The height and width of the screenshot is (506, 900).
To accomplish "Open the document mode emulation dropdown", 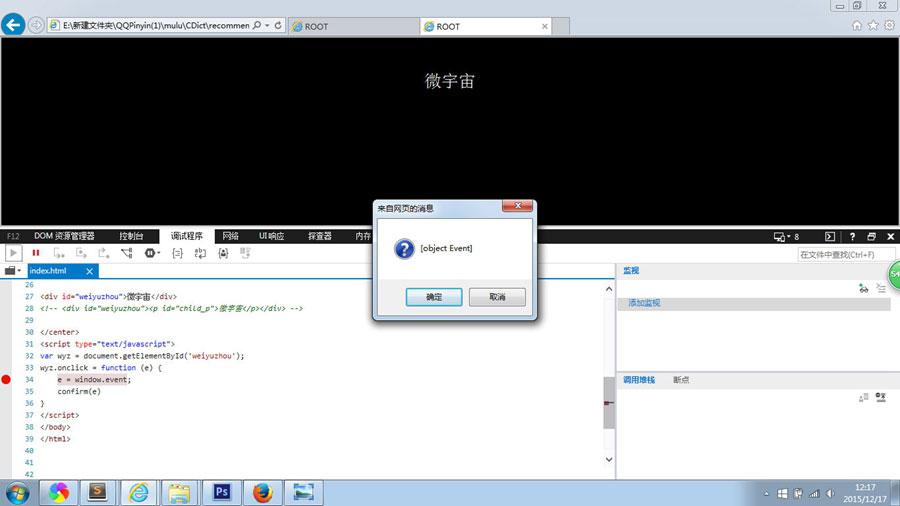I will point(786,237).
